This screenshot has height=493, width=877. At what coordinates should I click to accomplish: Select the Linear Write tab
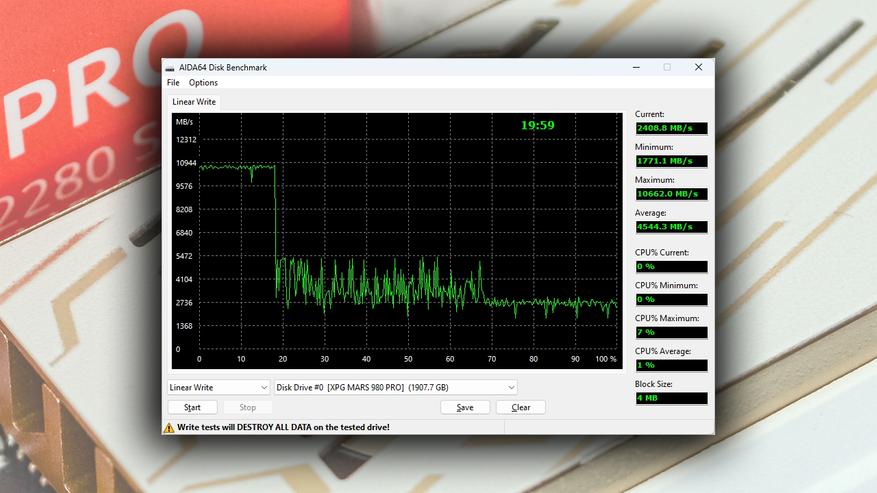194,102
